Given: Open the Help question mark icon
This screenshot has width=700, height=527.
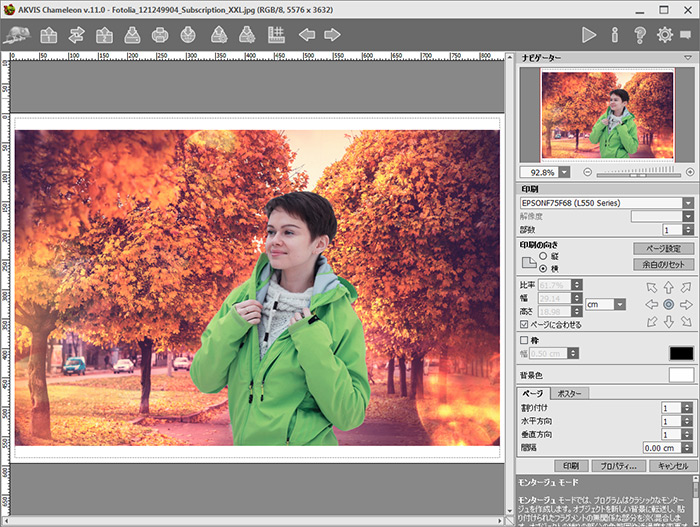Looking at the screenshot, I should [x=640, y=35].
